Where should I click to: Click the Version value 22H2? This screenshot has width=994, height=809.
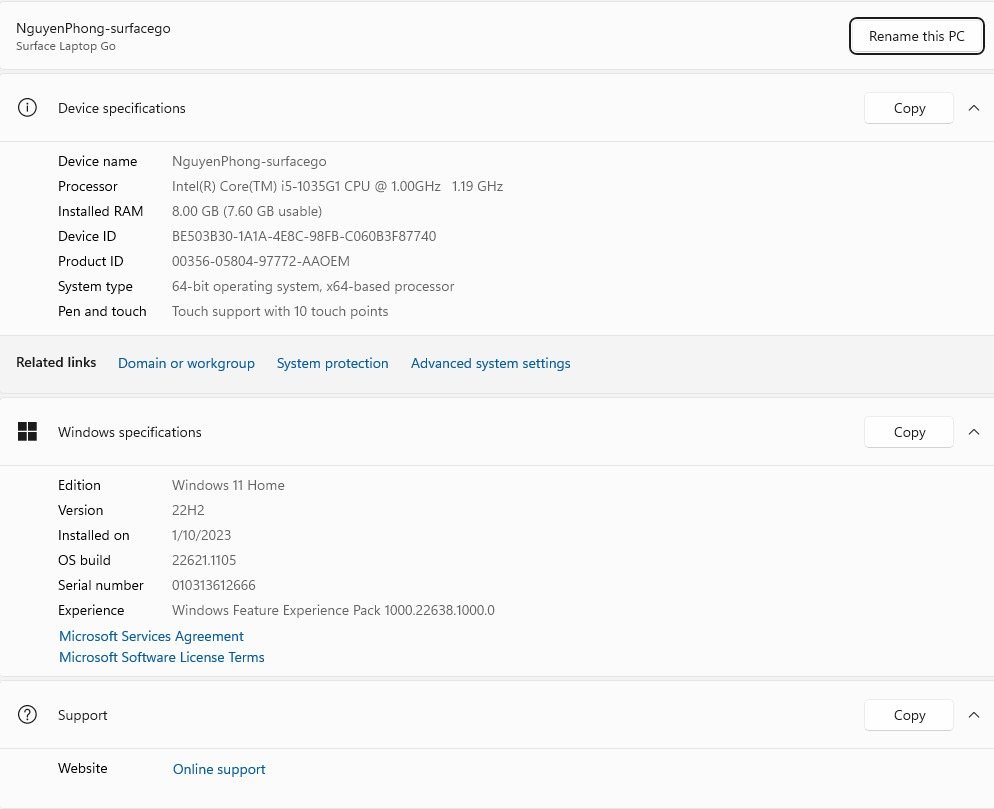[188, 510]
